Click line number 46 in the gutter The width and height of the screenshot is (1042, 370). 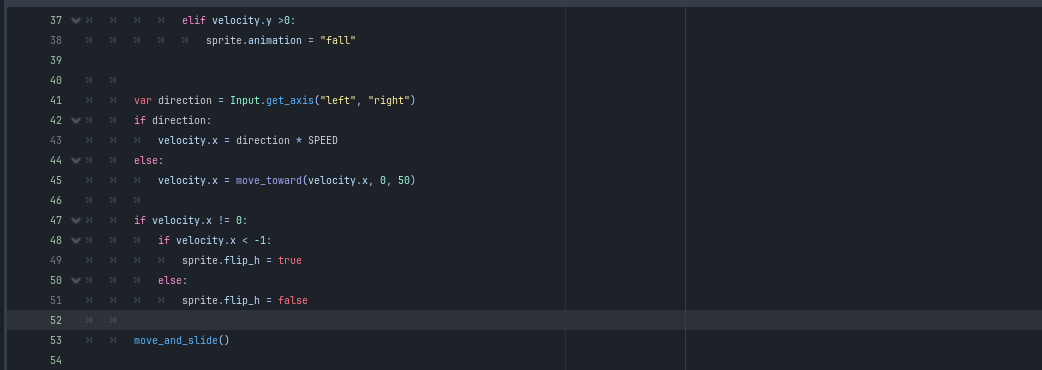56,200
